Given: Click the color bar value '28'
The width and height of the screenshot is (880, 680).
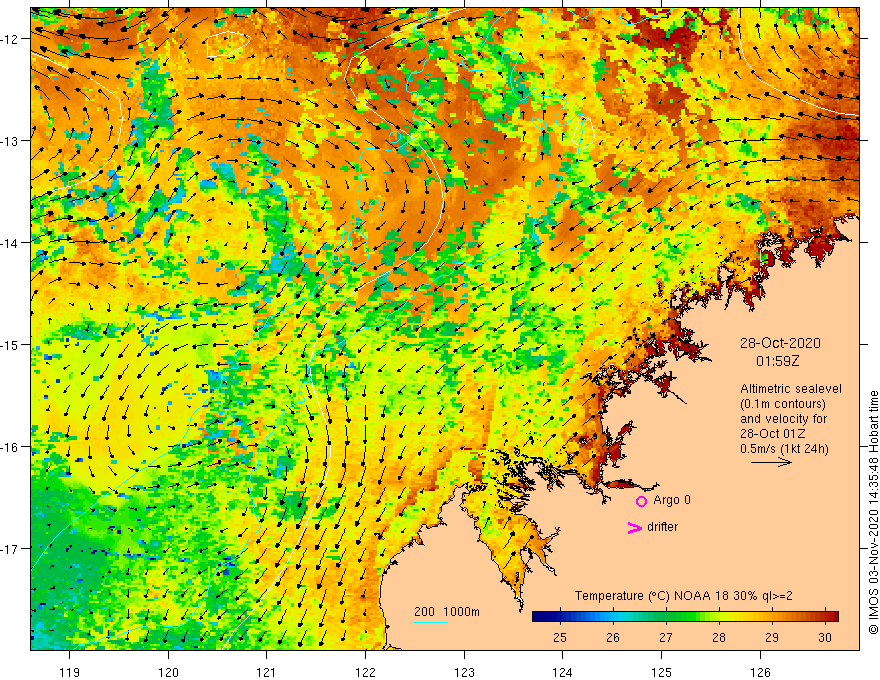Looking at the screenshot, I should (x=719, y=637).
